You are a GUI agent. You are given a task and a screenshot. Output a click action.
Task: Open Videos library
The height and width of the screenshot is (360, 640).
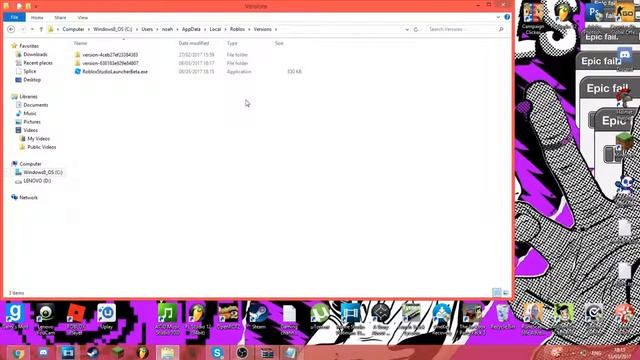[30, 130]
